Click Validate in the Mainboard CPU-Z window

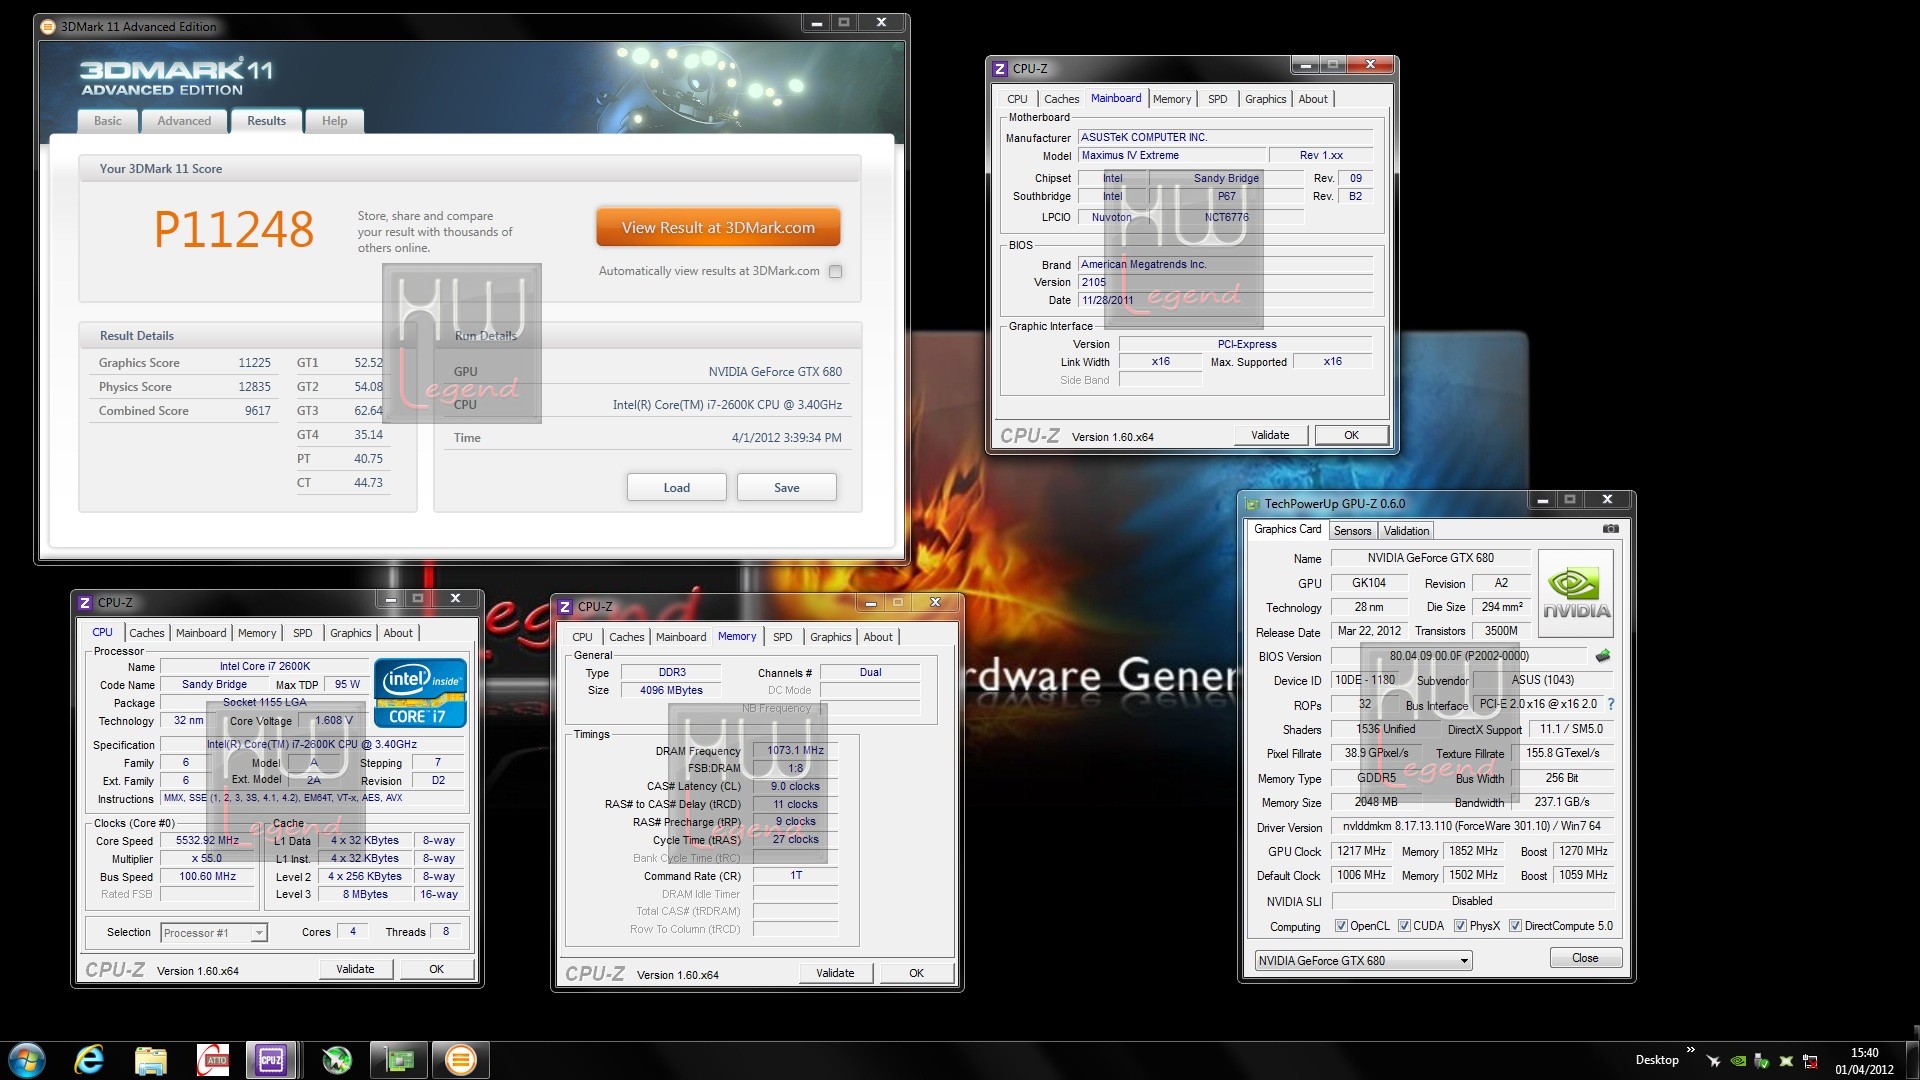pyautogui.click(x=1270, y=435)
